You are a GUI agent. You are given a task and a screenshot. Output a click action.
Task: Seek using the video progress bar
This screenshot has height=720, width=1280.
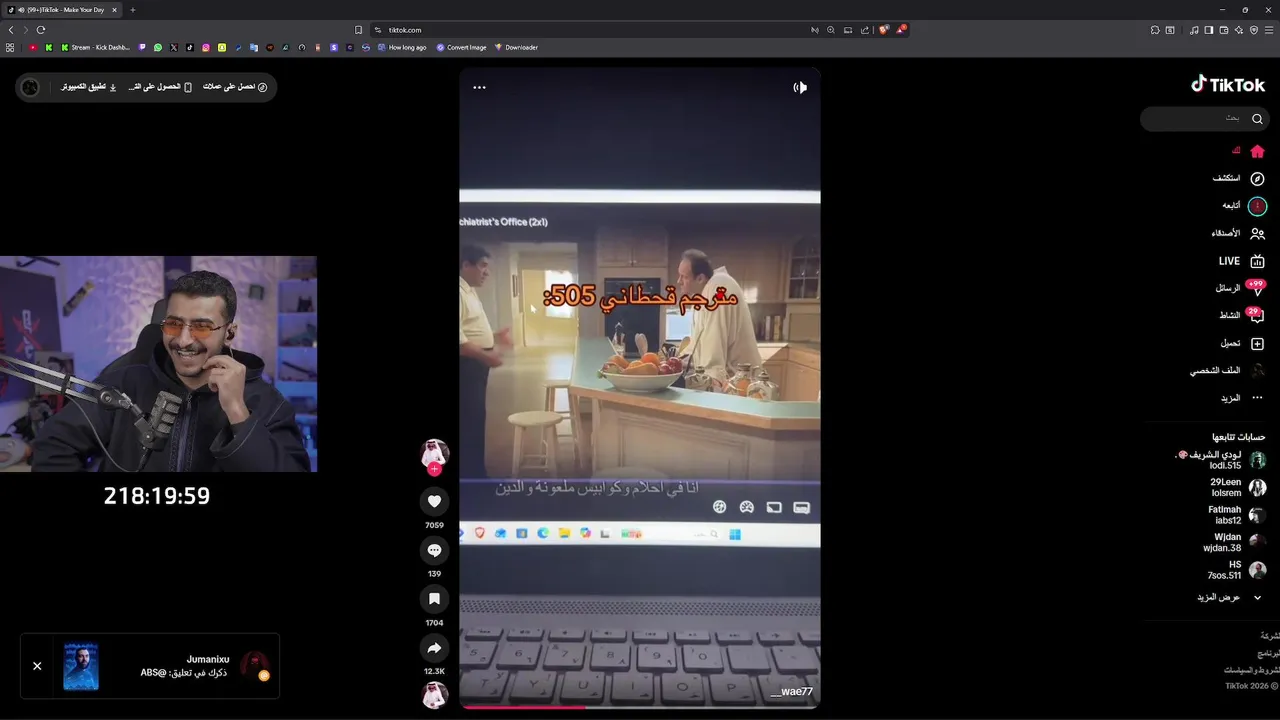[x=640, y=707]
